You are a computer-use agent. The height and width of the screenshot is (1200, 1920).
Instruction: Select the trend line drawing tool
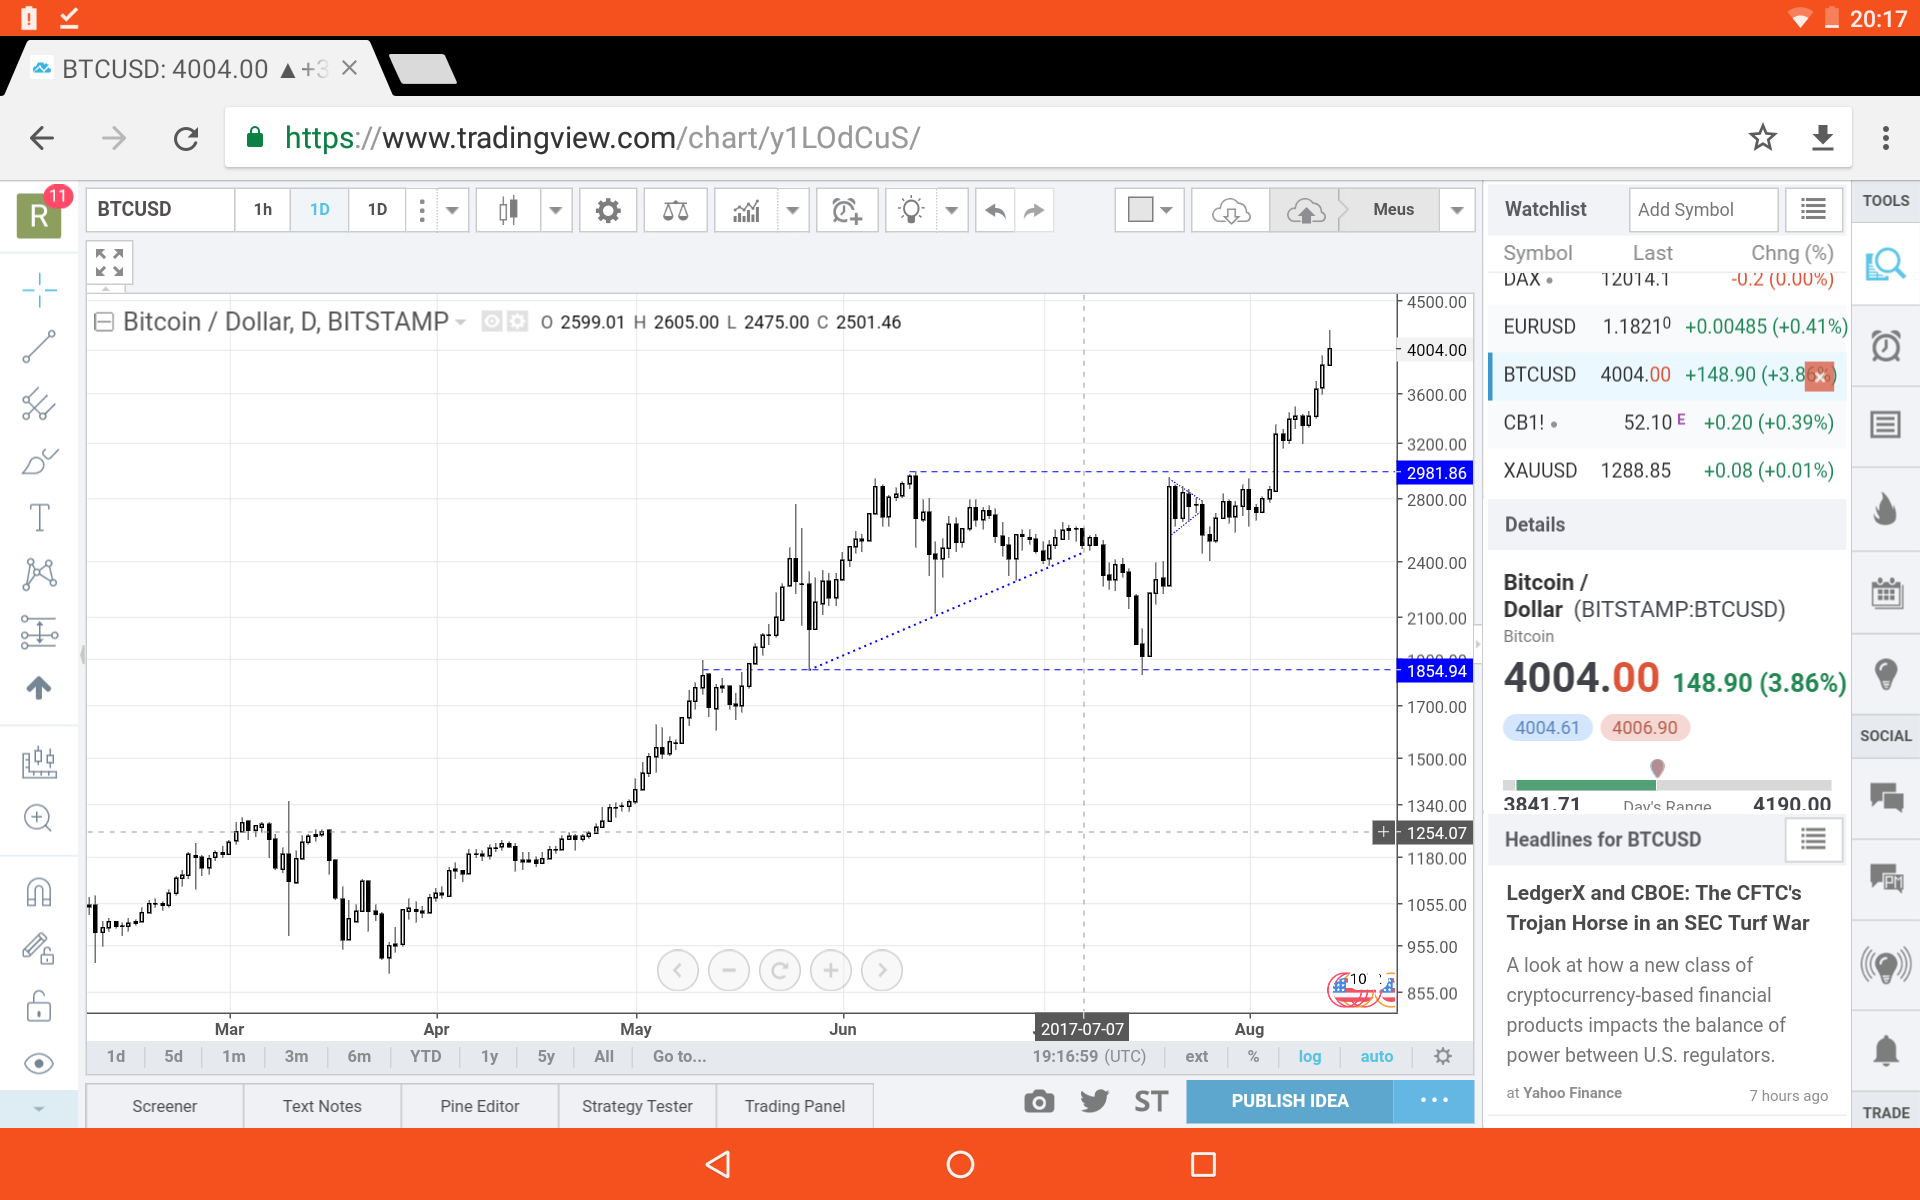(39, 347)
